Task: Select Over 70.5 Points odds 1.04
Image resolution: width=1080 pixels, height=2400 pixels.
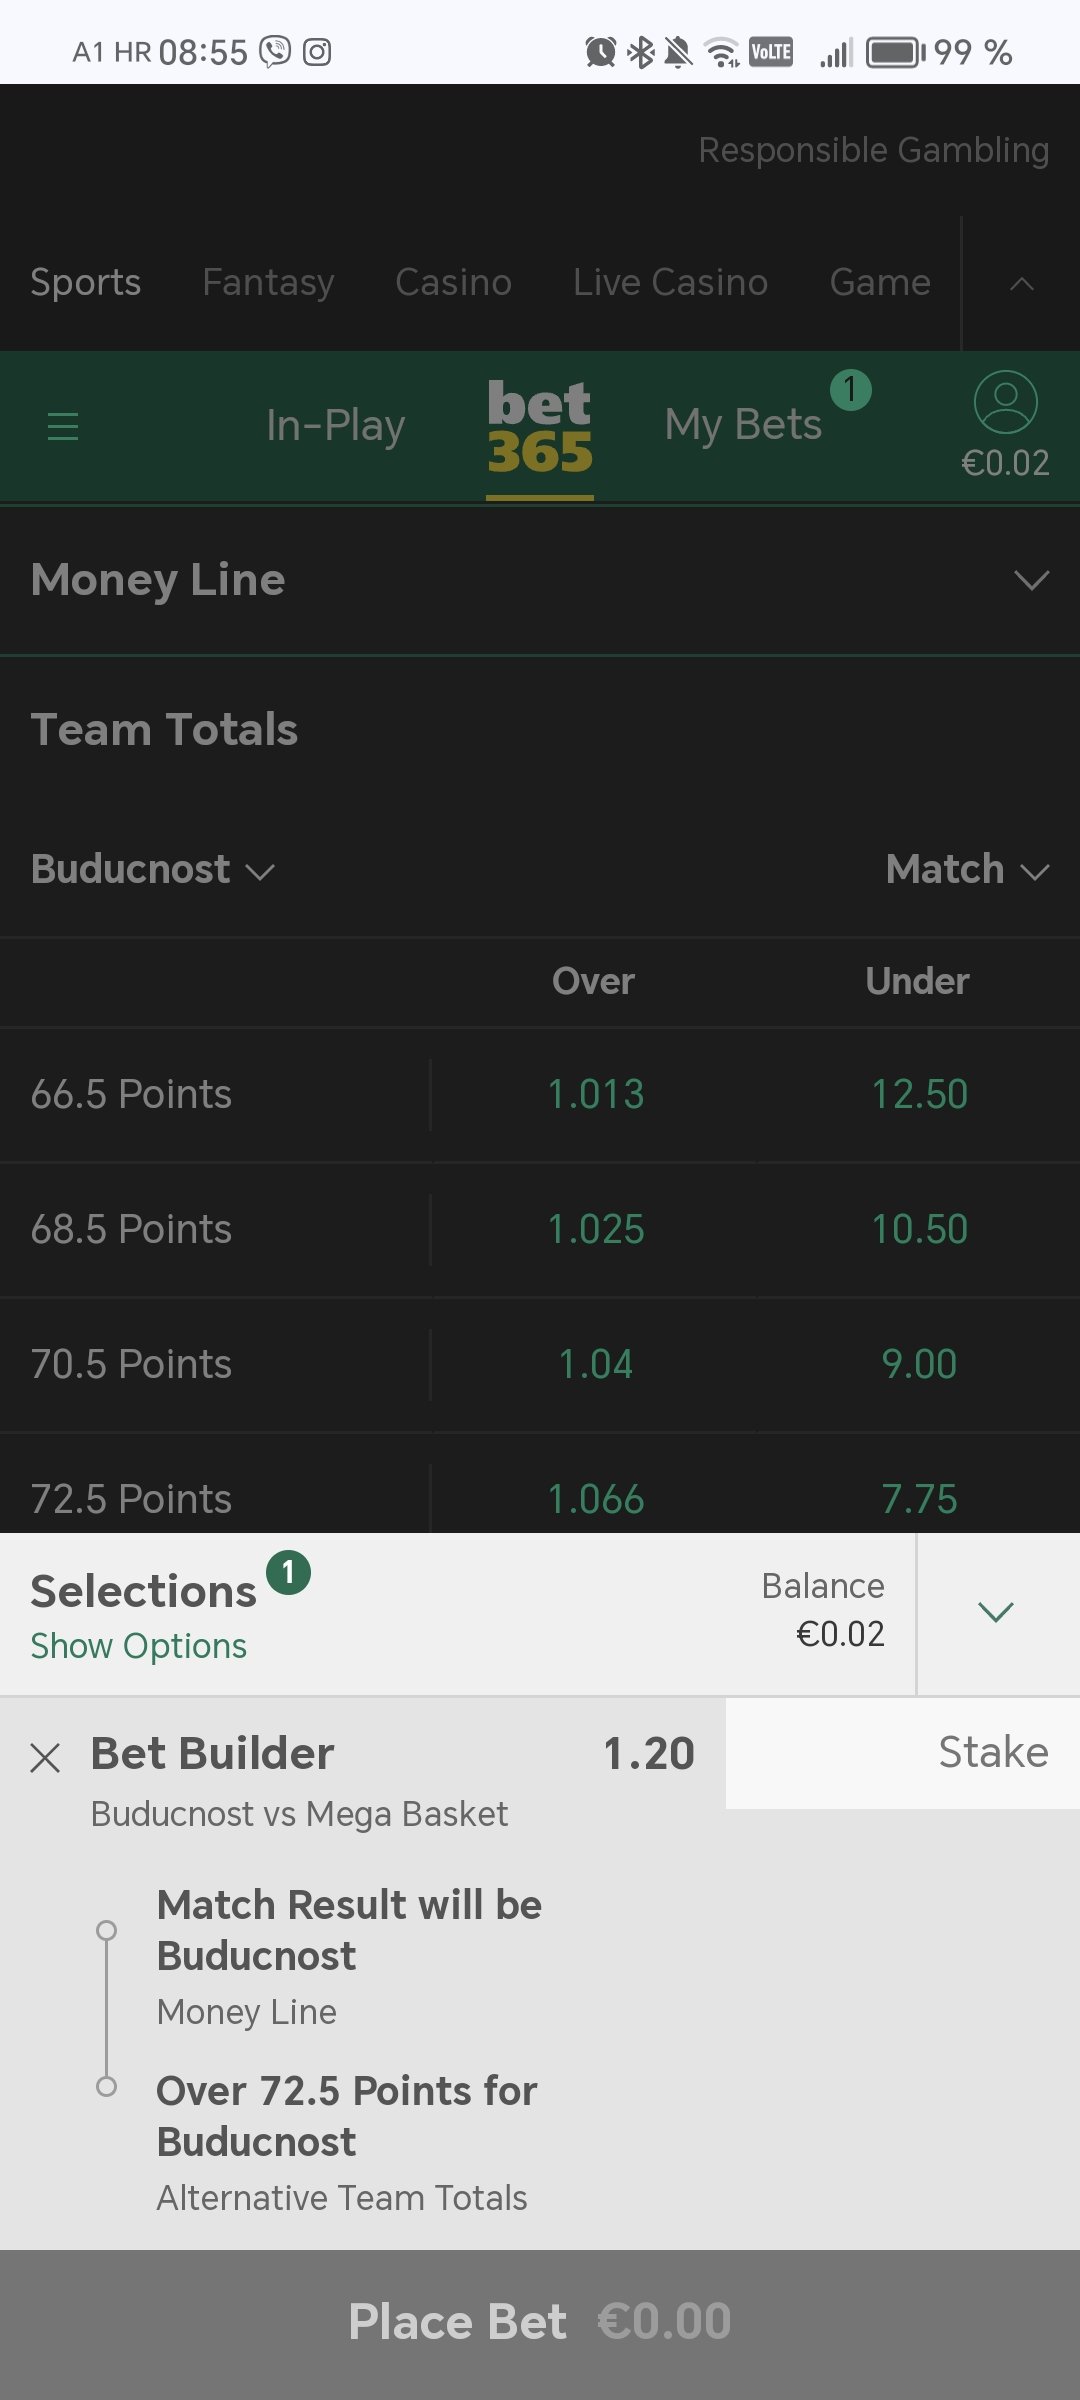Action: [x=595, y=1365]
